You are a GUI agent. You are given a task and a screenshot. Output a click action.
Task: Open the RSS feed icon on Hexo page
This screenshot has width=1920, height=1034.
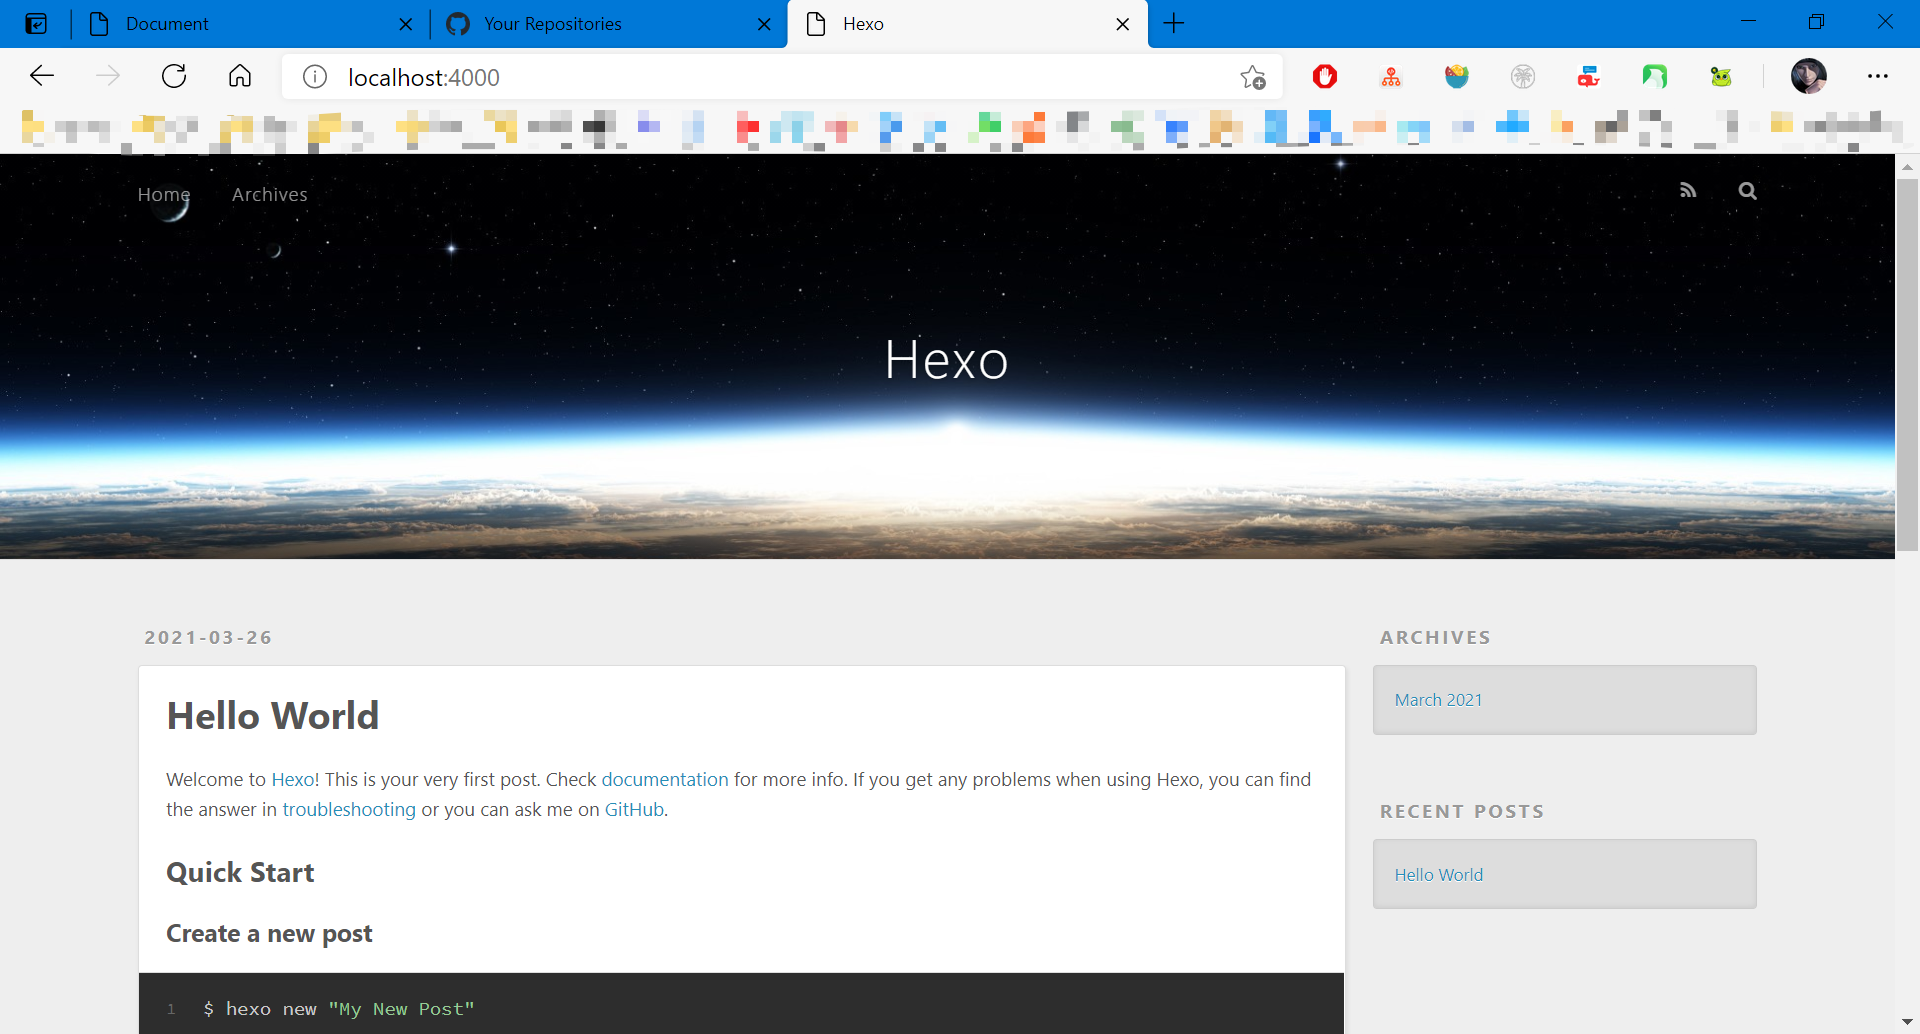pyautogui.click(x=1688, y=190)
